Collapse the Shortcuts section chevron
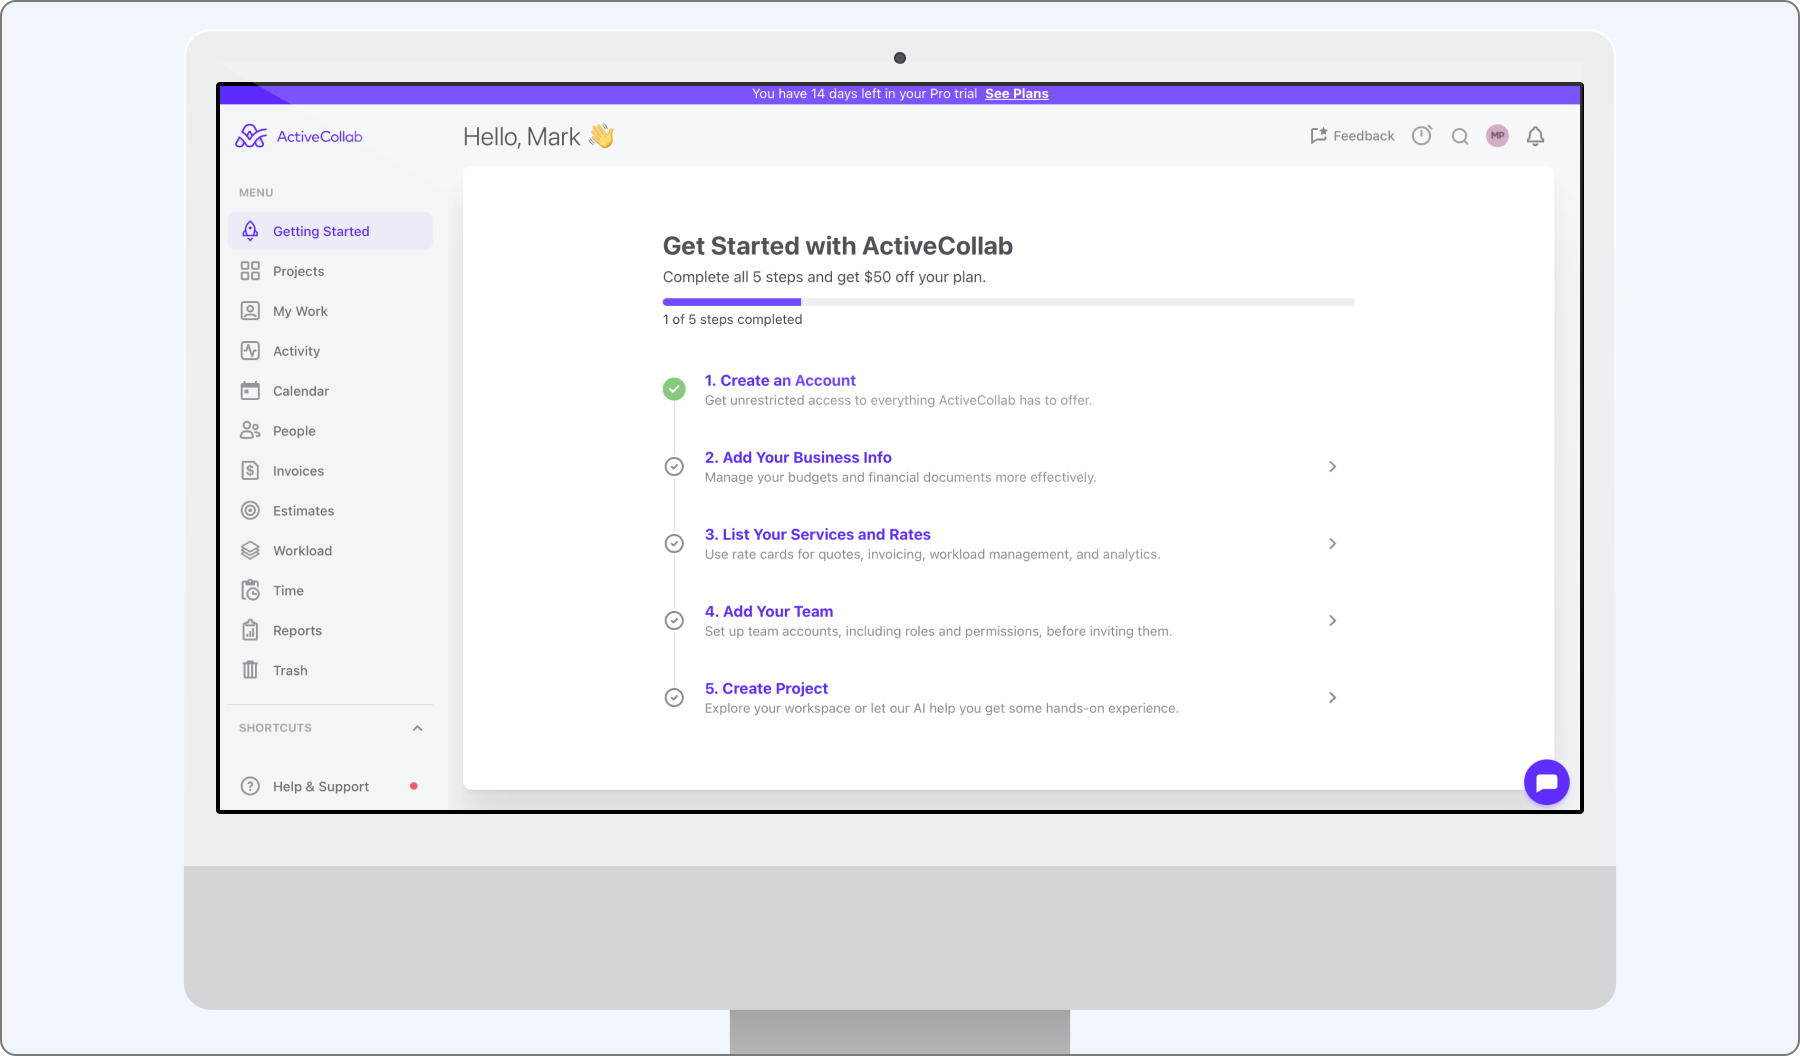This screenshot has height=1056, width=1800. (418, 728)
